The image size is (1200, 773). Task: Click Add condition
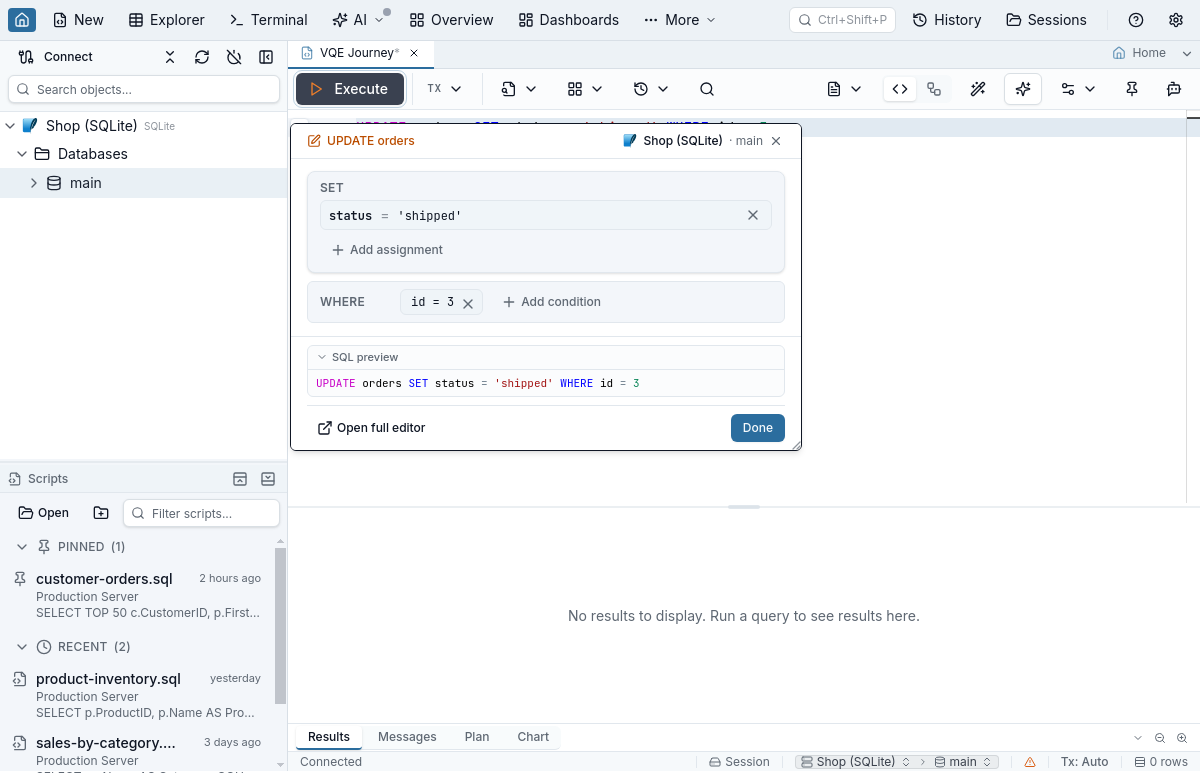(x=551, y=302)
